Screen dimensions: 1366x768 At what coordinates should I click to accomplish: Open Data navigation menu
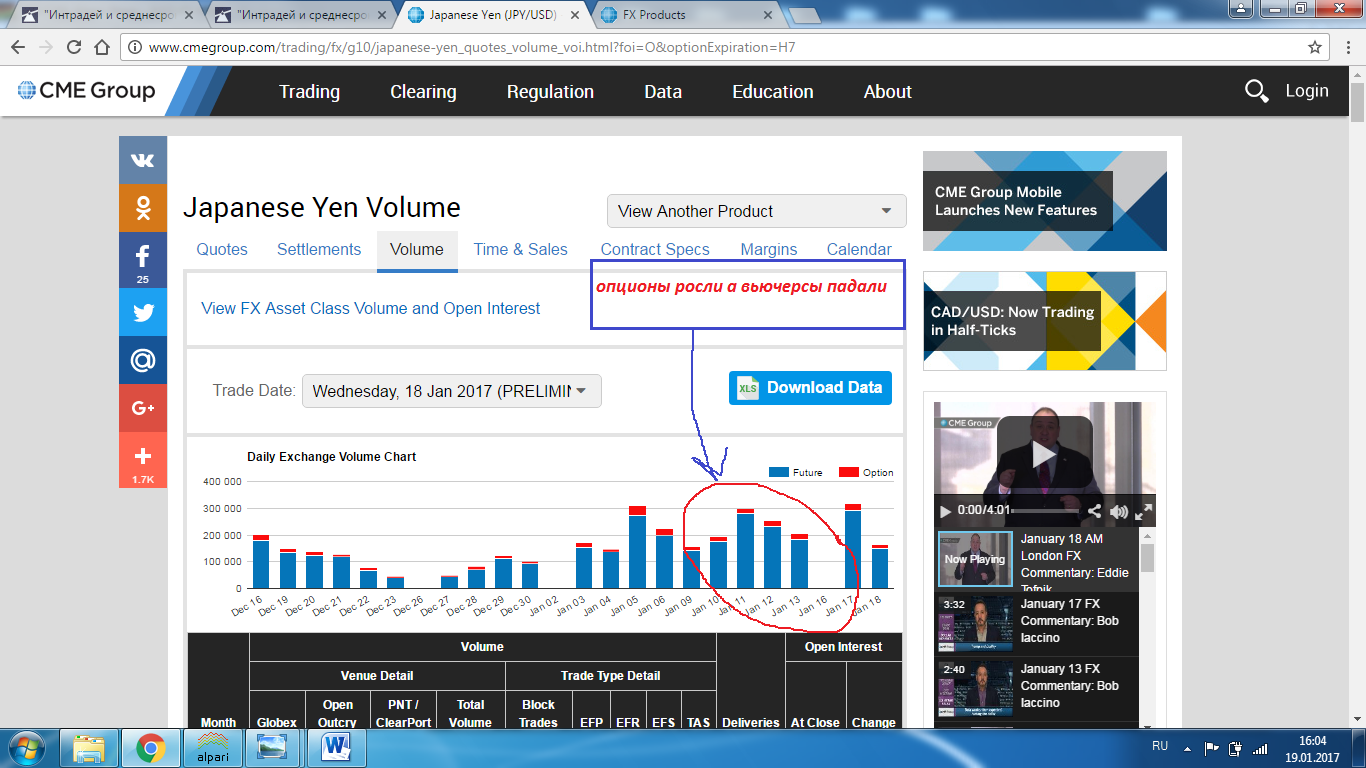663,91
